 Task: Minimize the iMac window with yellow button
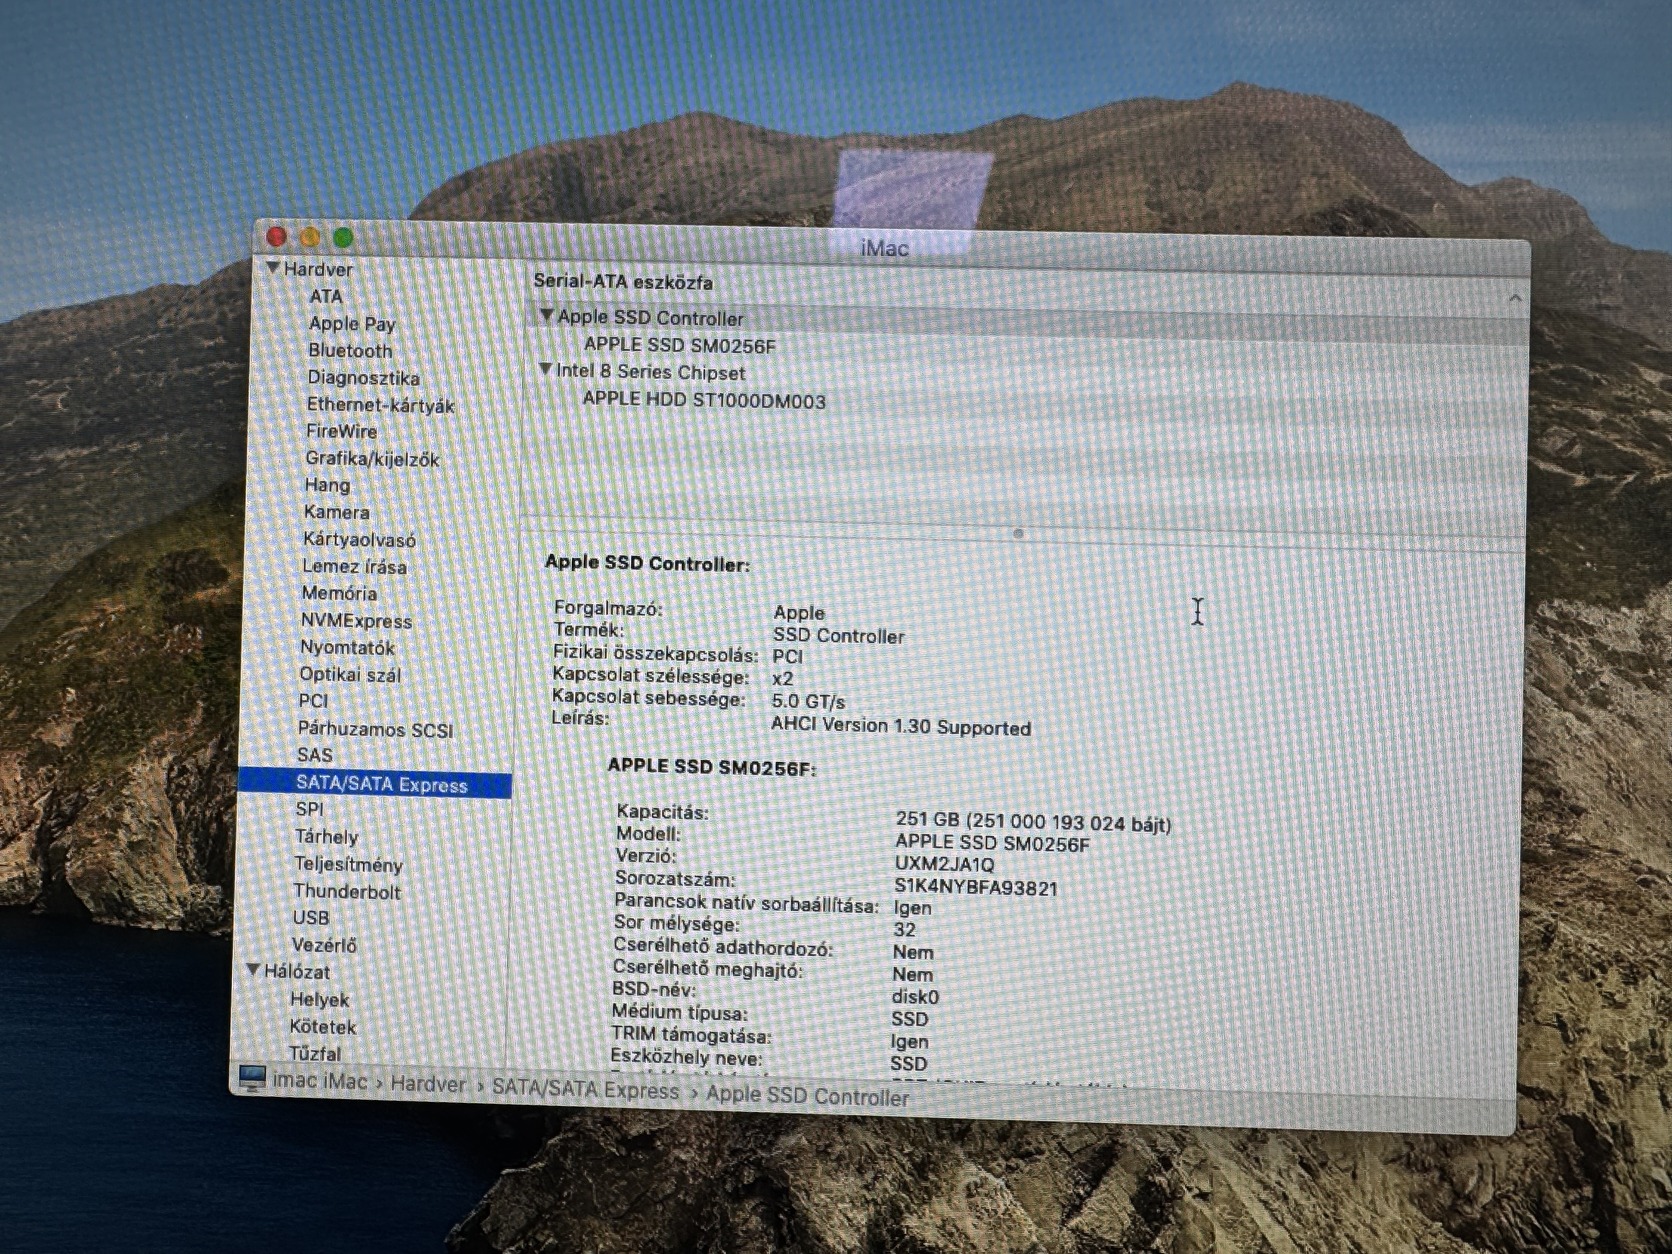point(310,237)
